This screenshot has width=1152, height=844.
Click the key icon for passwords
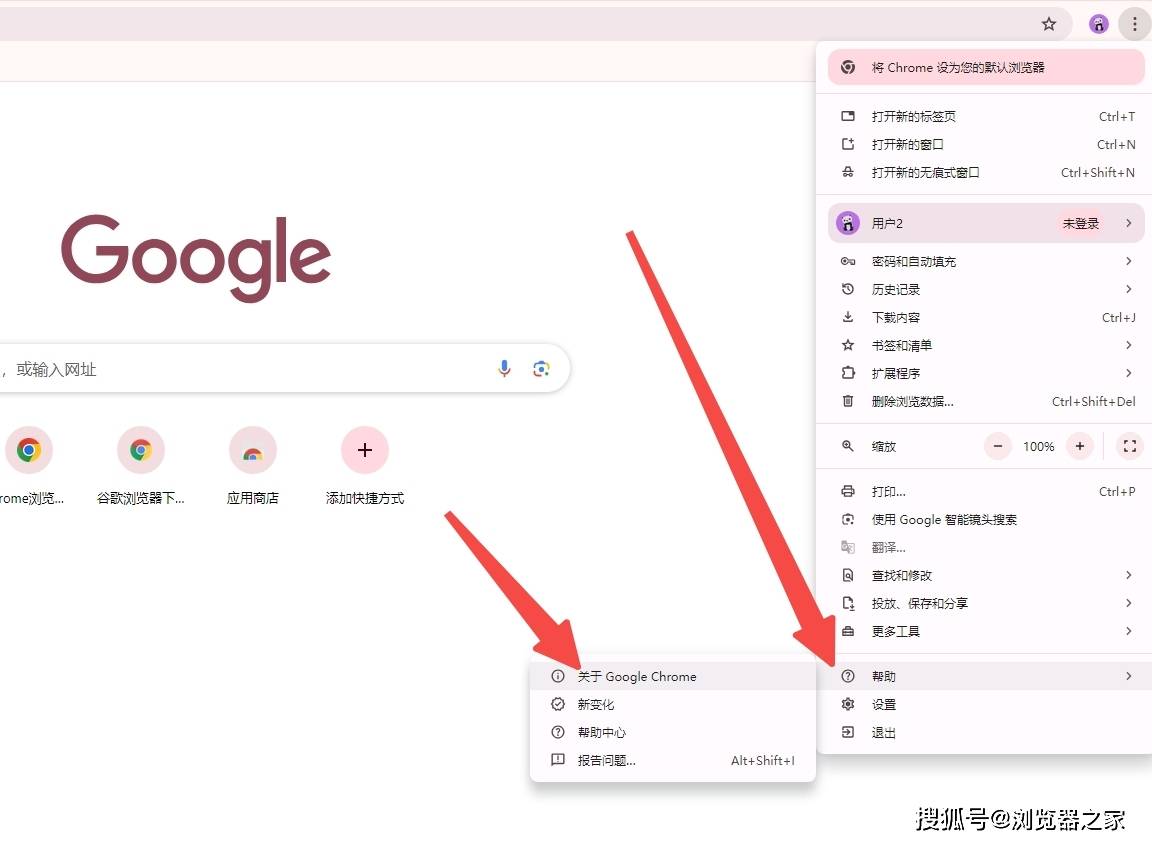pyautogui.click(x=848, y=262)
